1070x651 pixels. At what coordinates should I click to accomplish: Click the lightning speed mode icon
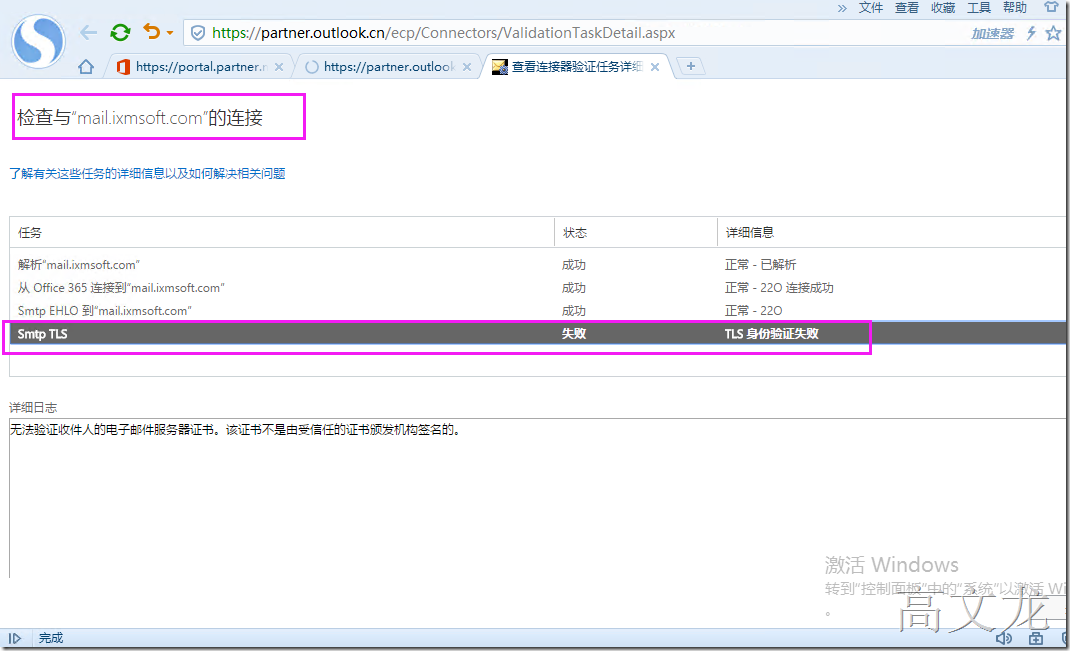(x=1031, y=33)
